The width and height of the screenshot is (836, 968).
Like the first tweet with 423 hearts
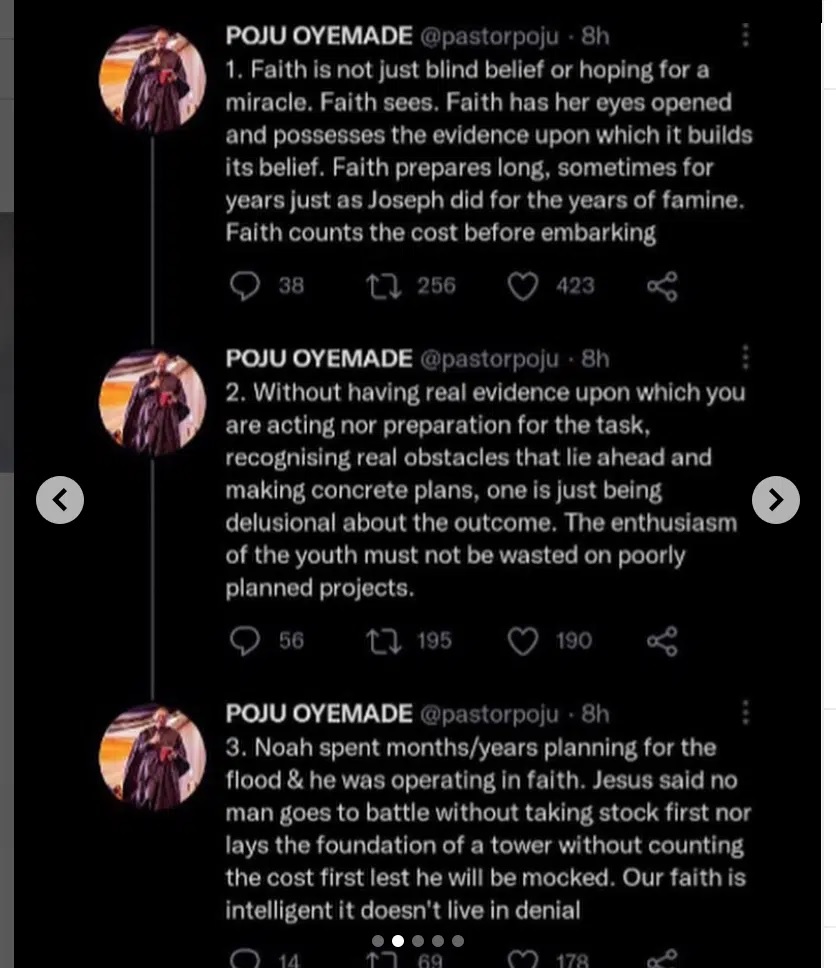point(523,286)
